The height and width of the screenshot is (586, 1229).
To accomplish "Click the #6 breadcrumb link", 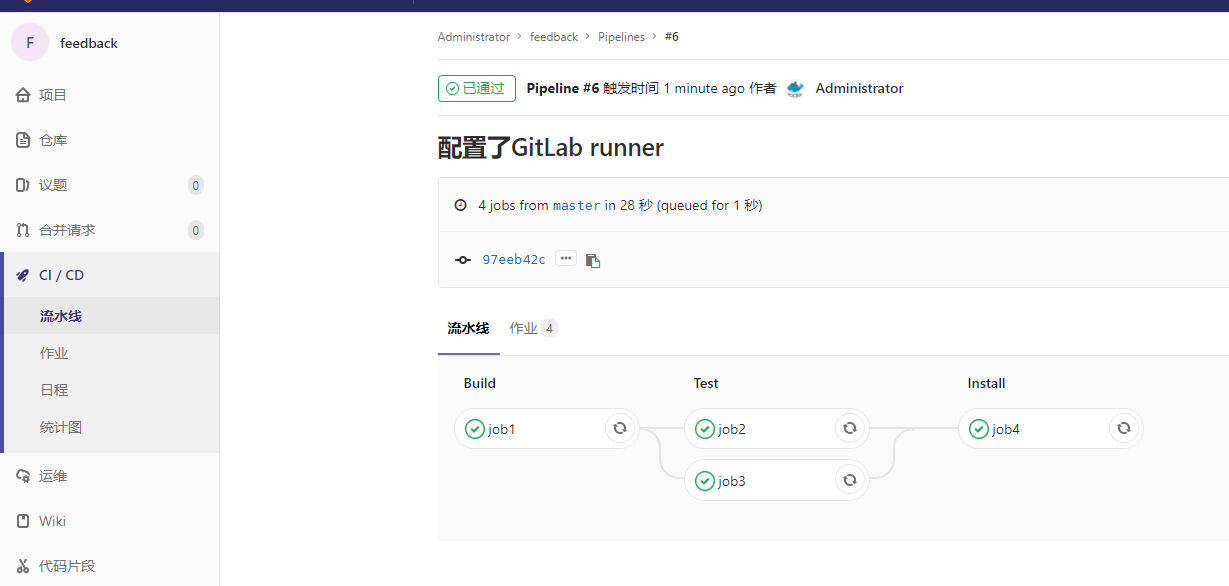I will click(x=672, y=37).
